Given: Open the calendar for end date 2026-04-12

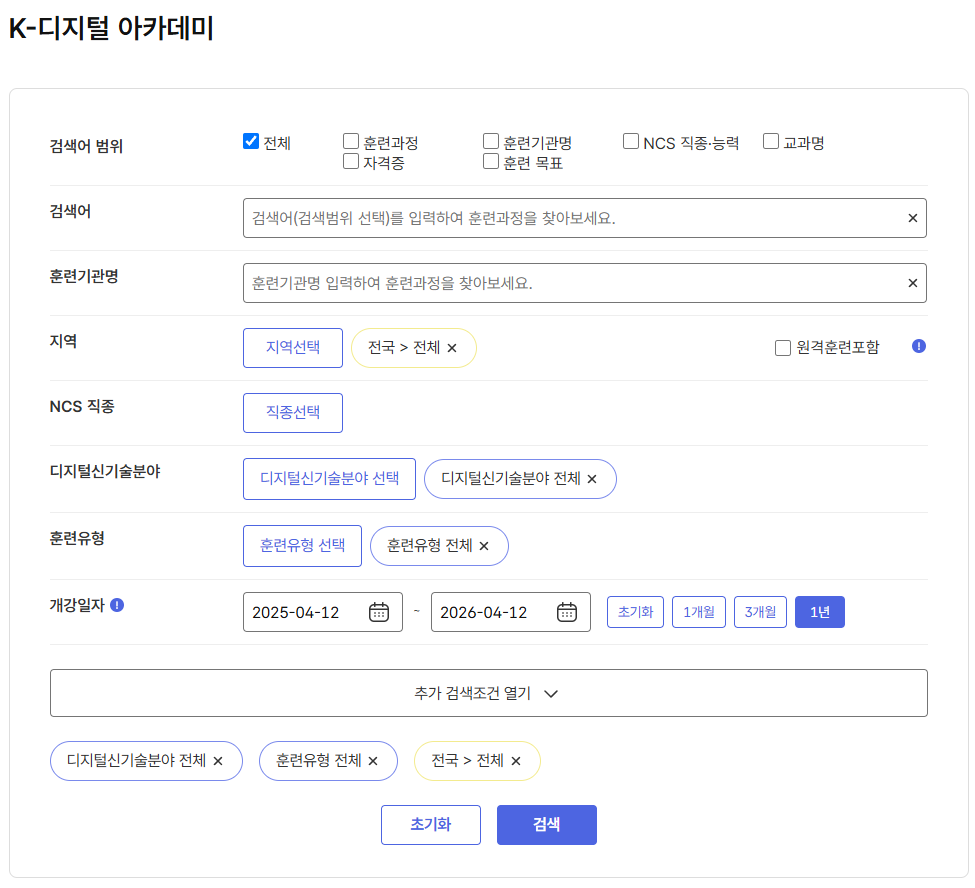Looking at the screenshot, I should 566,612.
